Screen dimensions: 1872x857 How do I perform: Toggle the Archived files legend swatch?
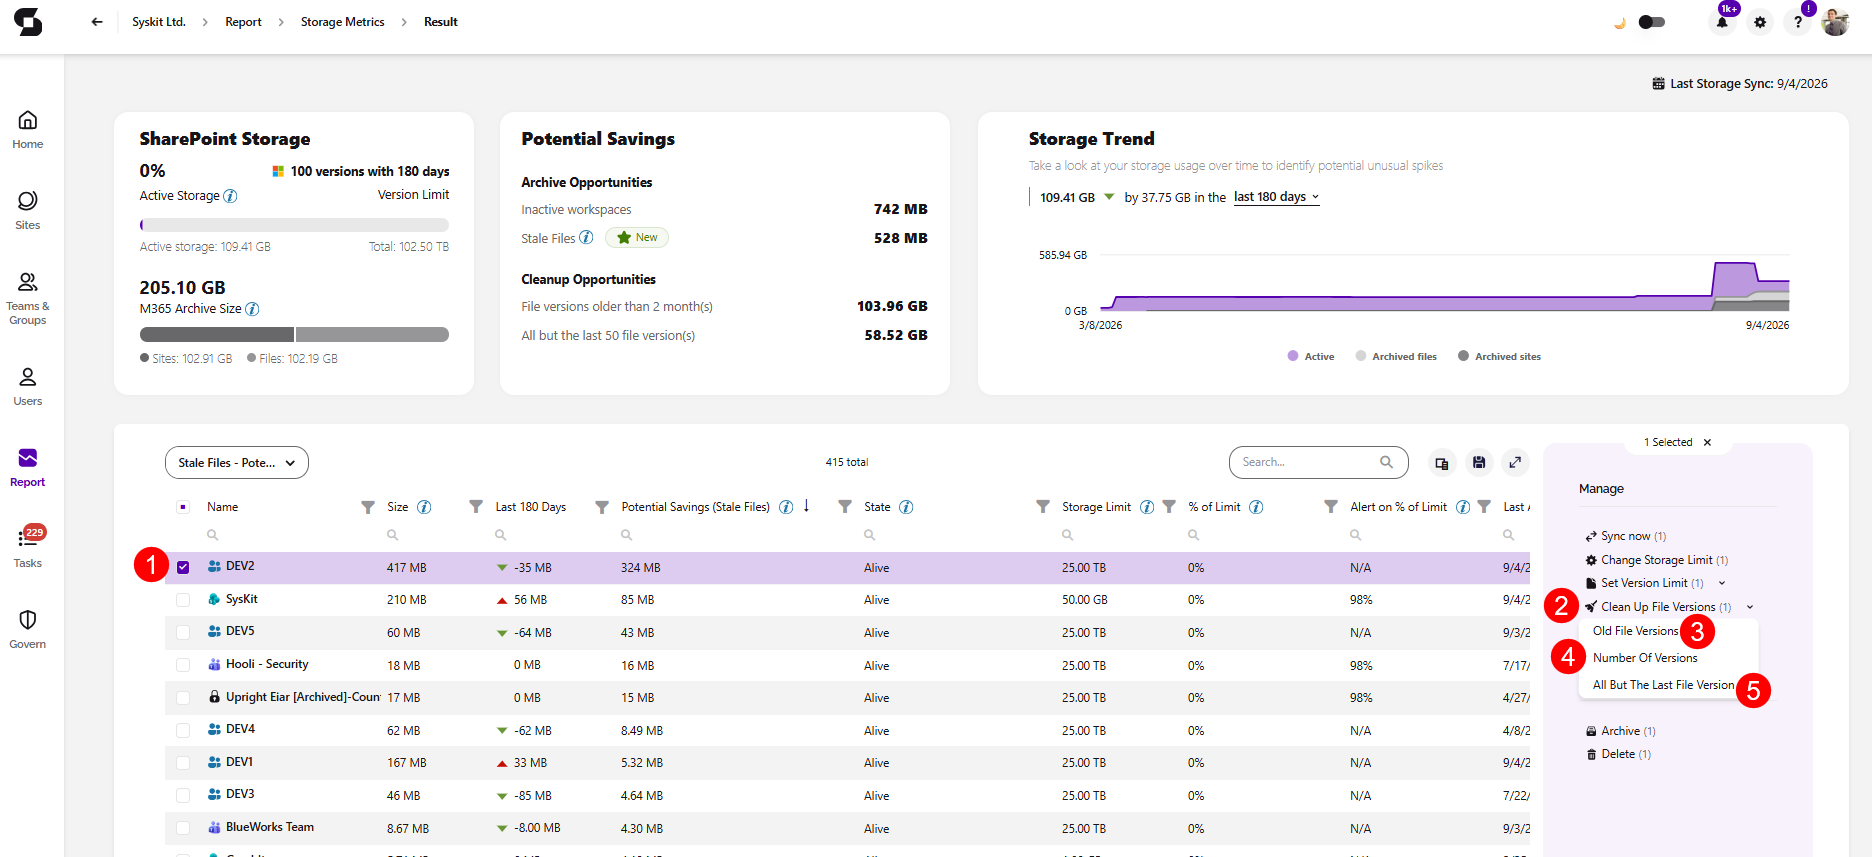coord(1361,356)
